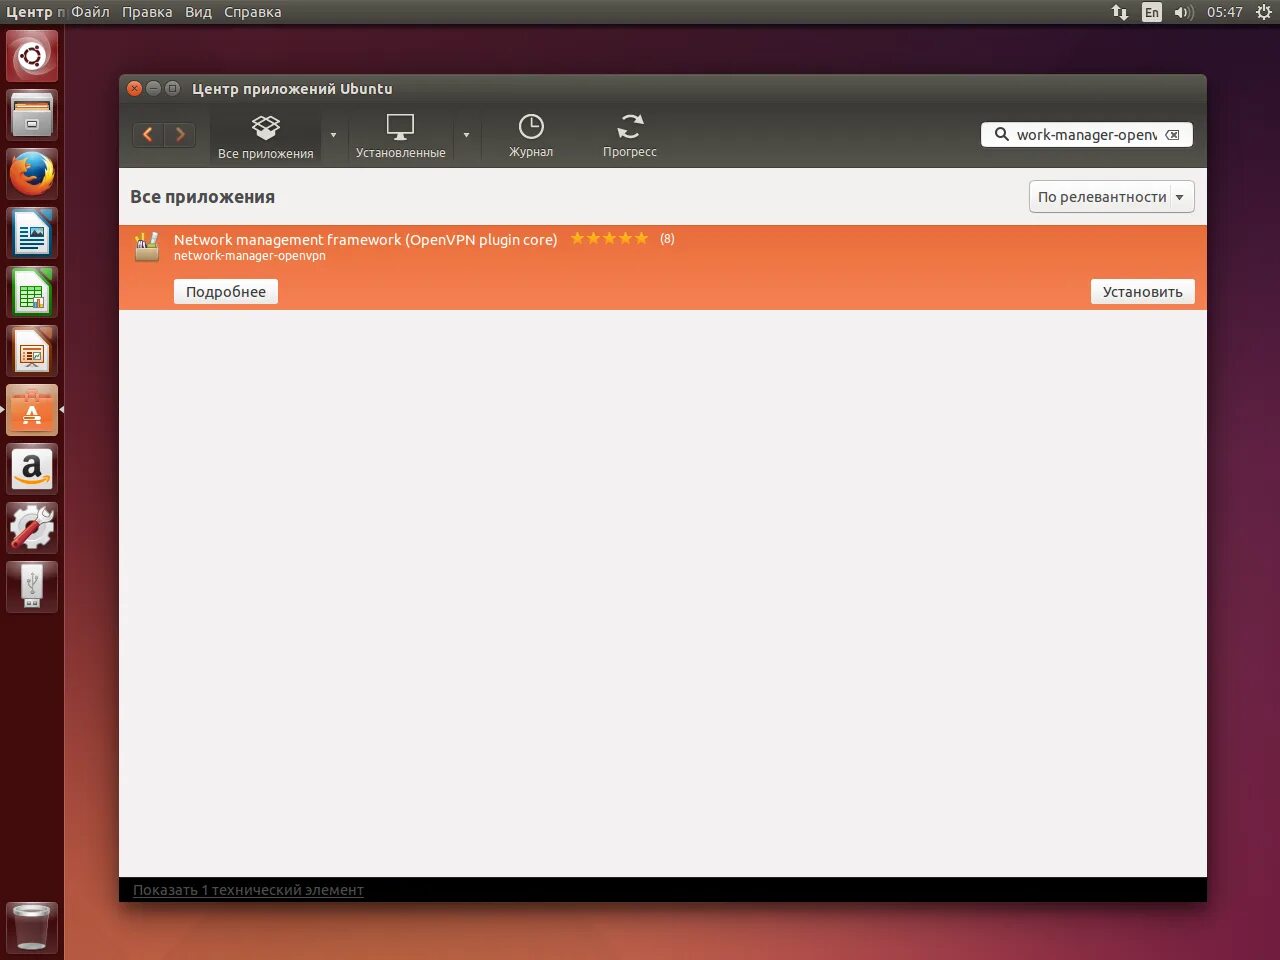Click the network-manager-openvpn package name text
Image resolution: width=1280 pixels, height=960 pixels.
(x=250, y=256)
